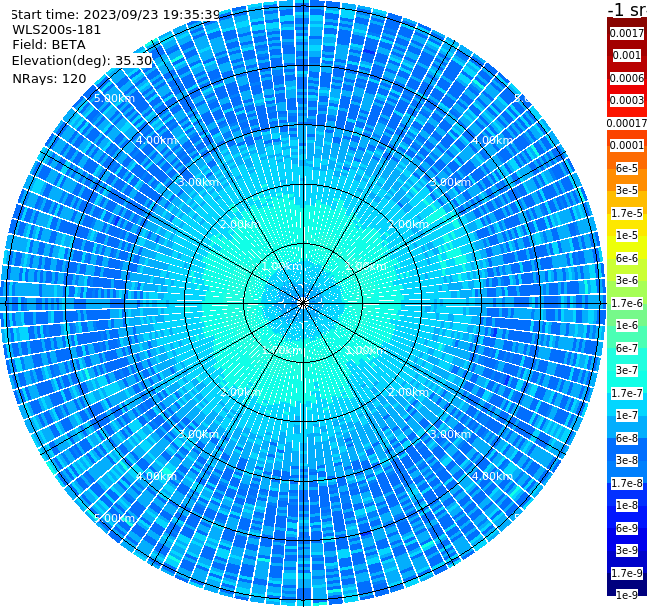Viewport: 647px width, 607px height.
Task: Select the 0.0006 colorbar value
Action: (627, 78)
